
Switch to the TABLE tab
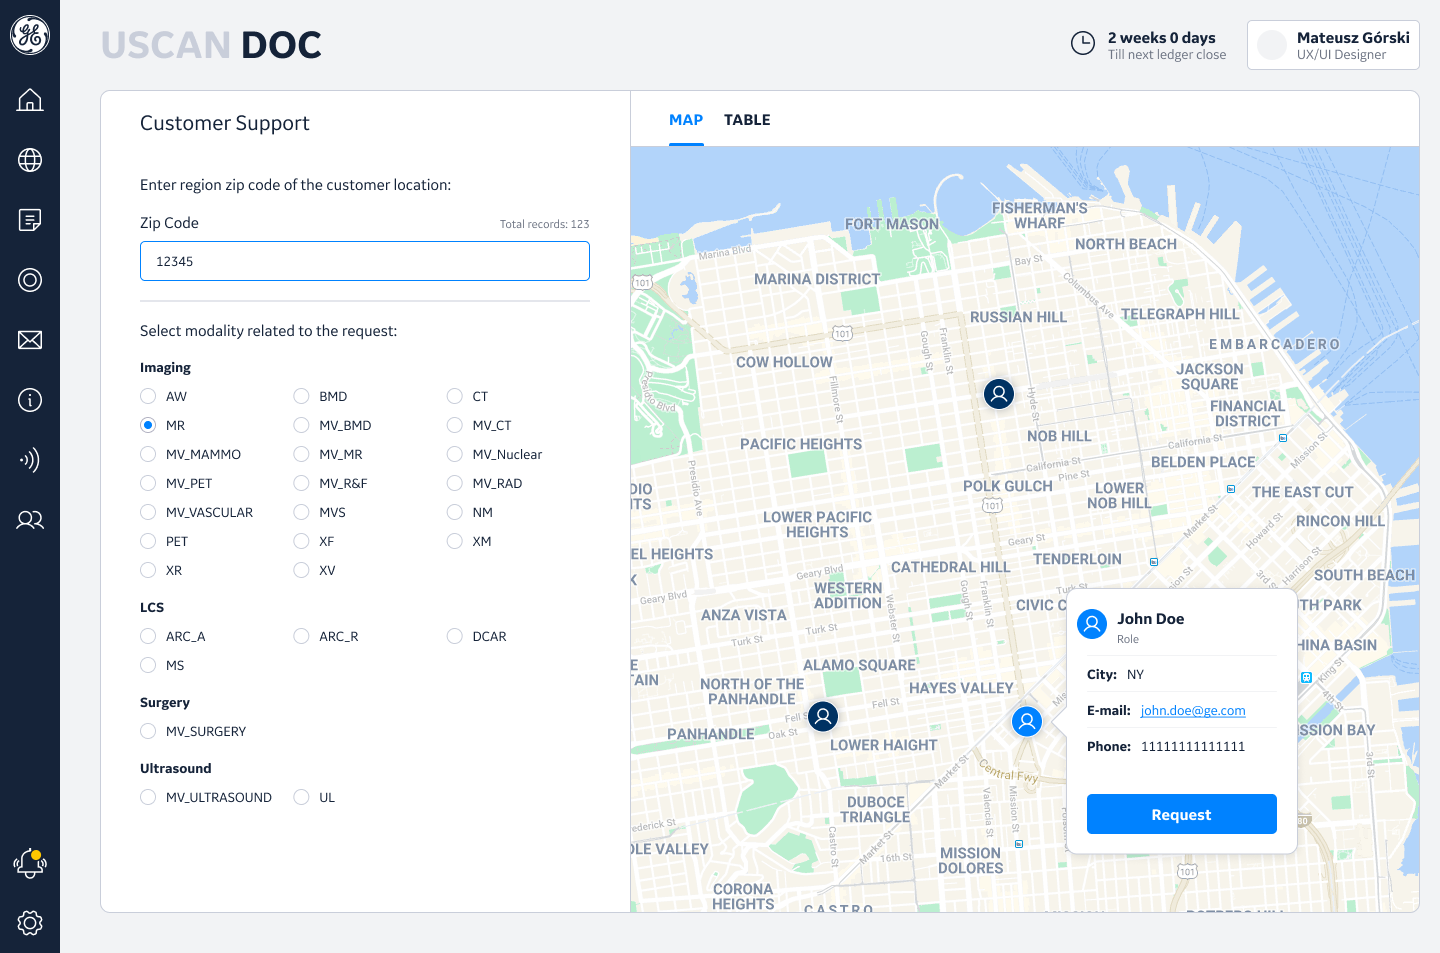[x=747, y=120]
